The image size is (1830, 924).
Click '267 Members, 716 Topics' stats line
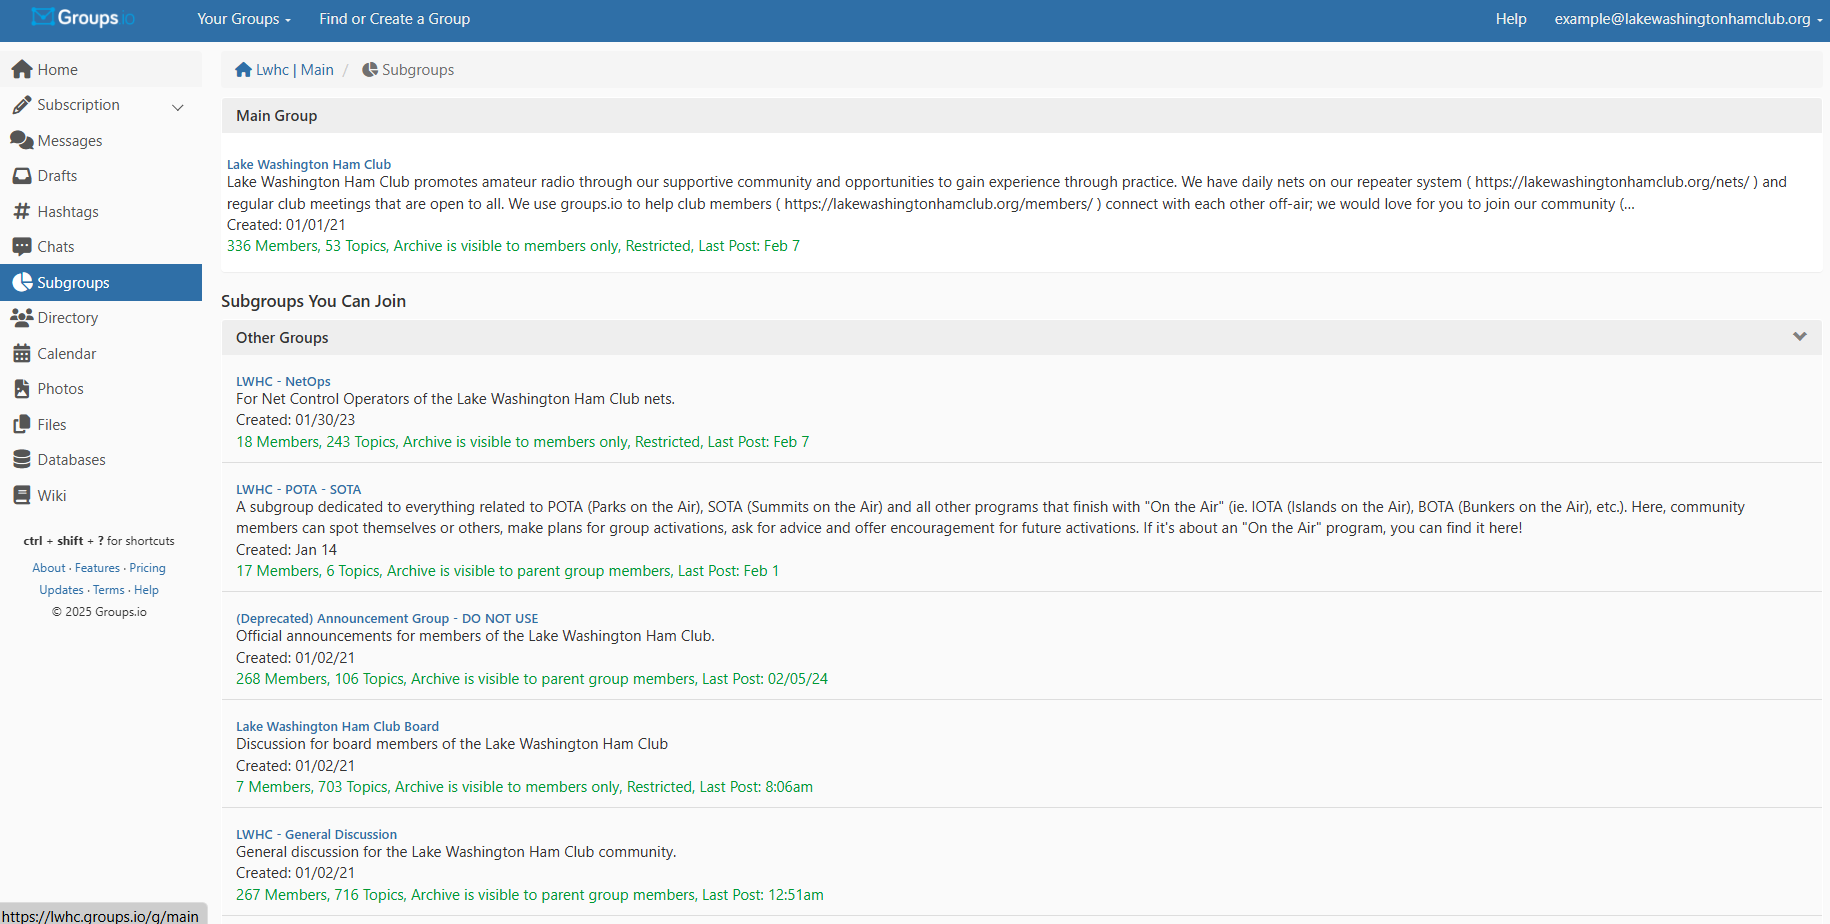pos(530,895)
